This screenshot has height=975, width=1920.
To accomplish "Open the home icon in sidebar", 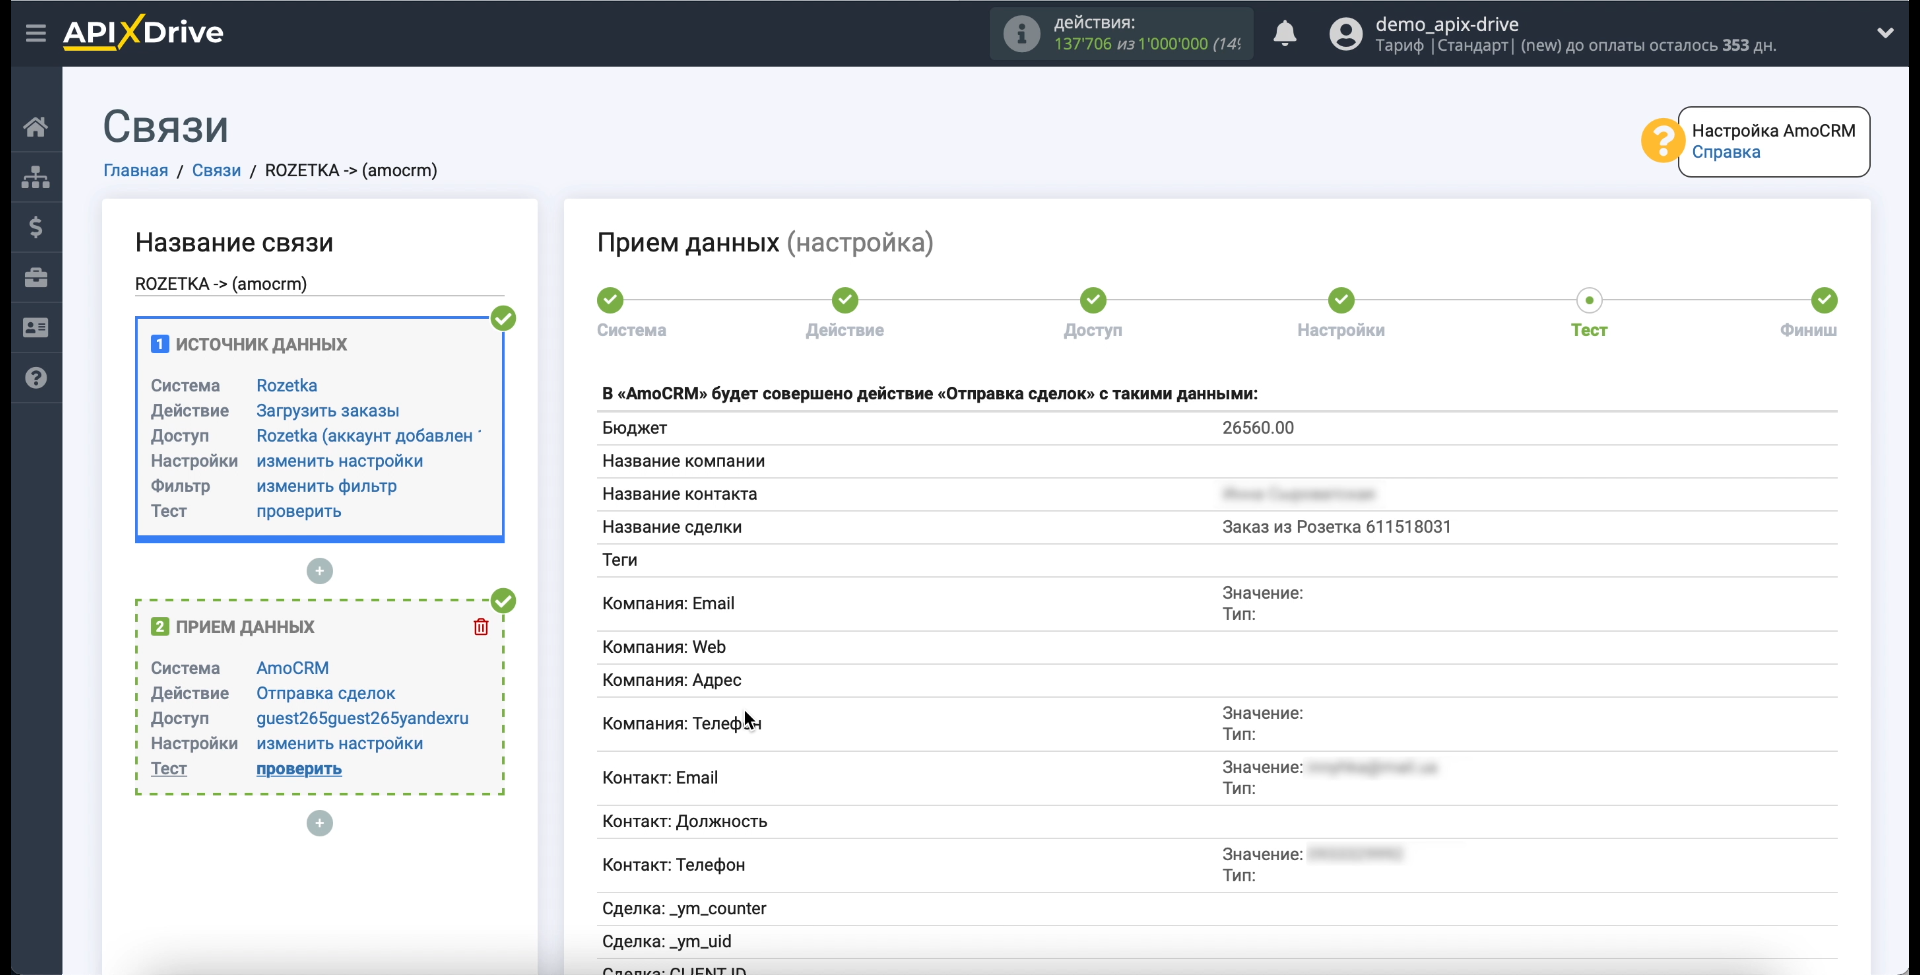I will [x=36, y=127].
